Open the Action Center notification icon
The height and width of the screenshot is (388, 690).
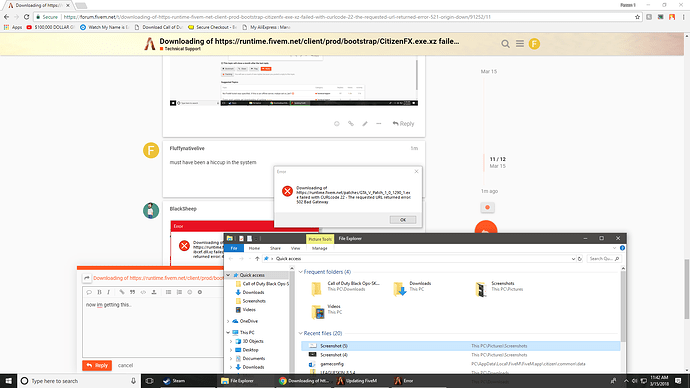(678, 381)
